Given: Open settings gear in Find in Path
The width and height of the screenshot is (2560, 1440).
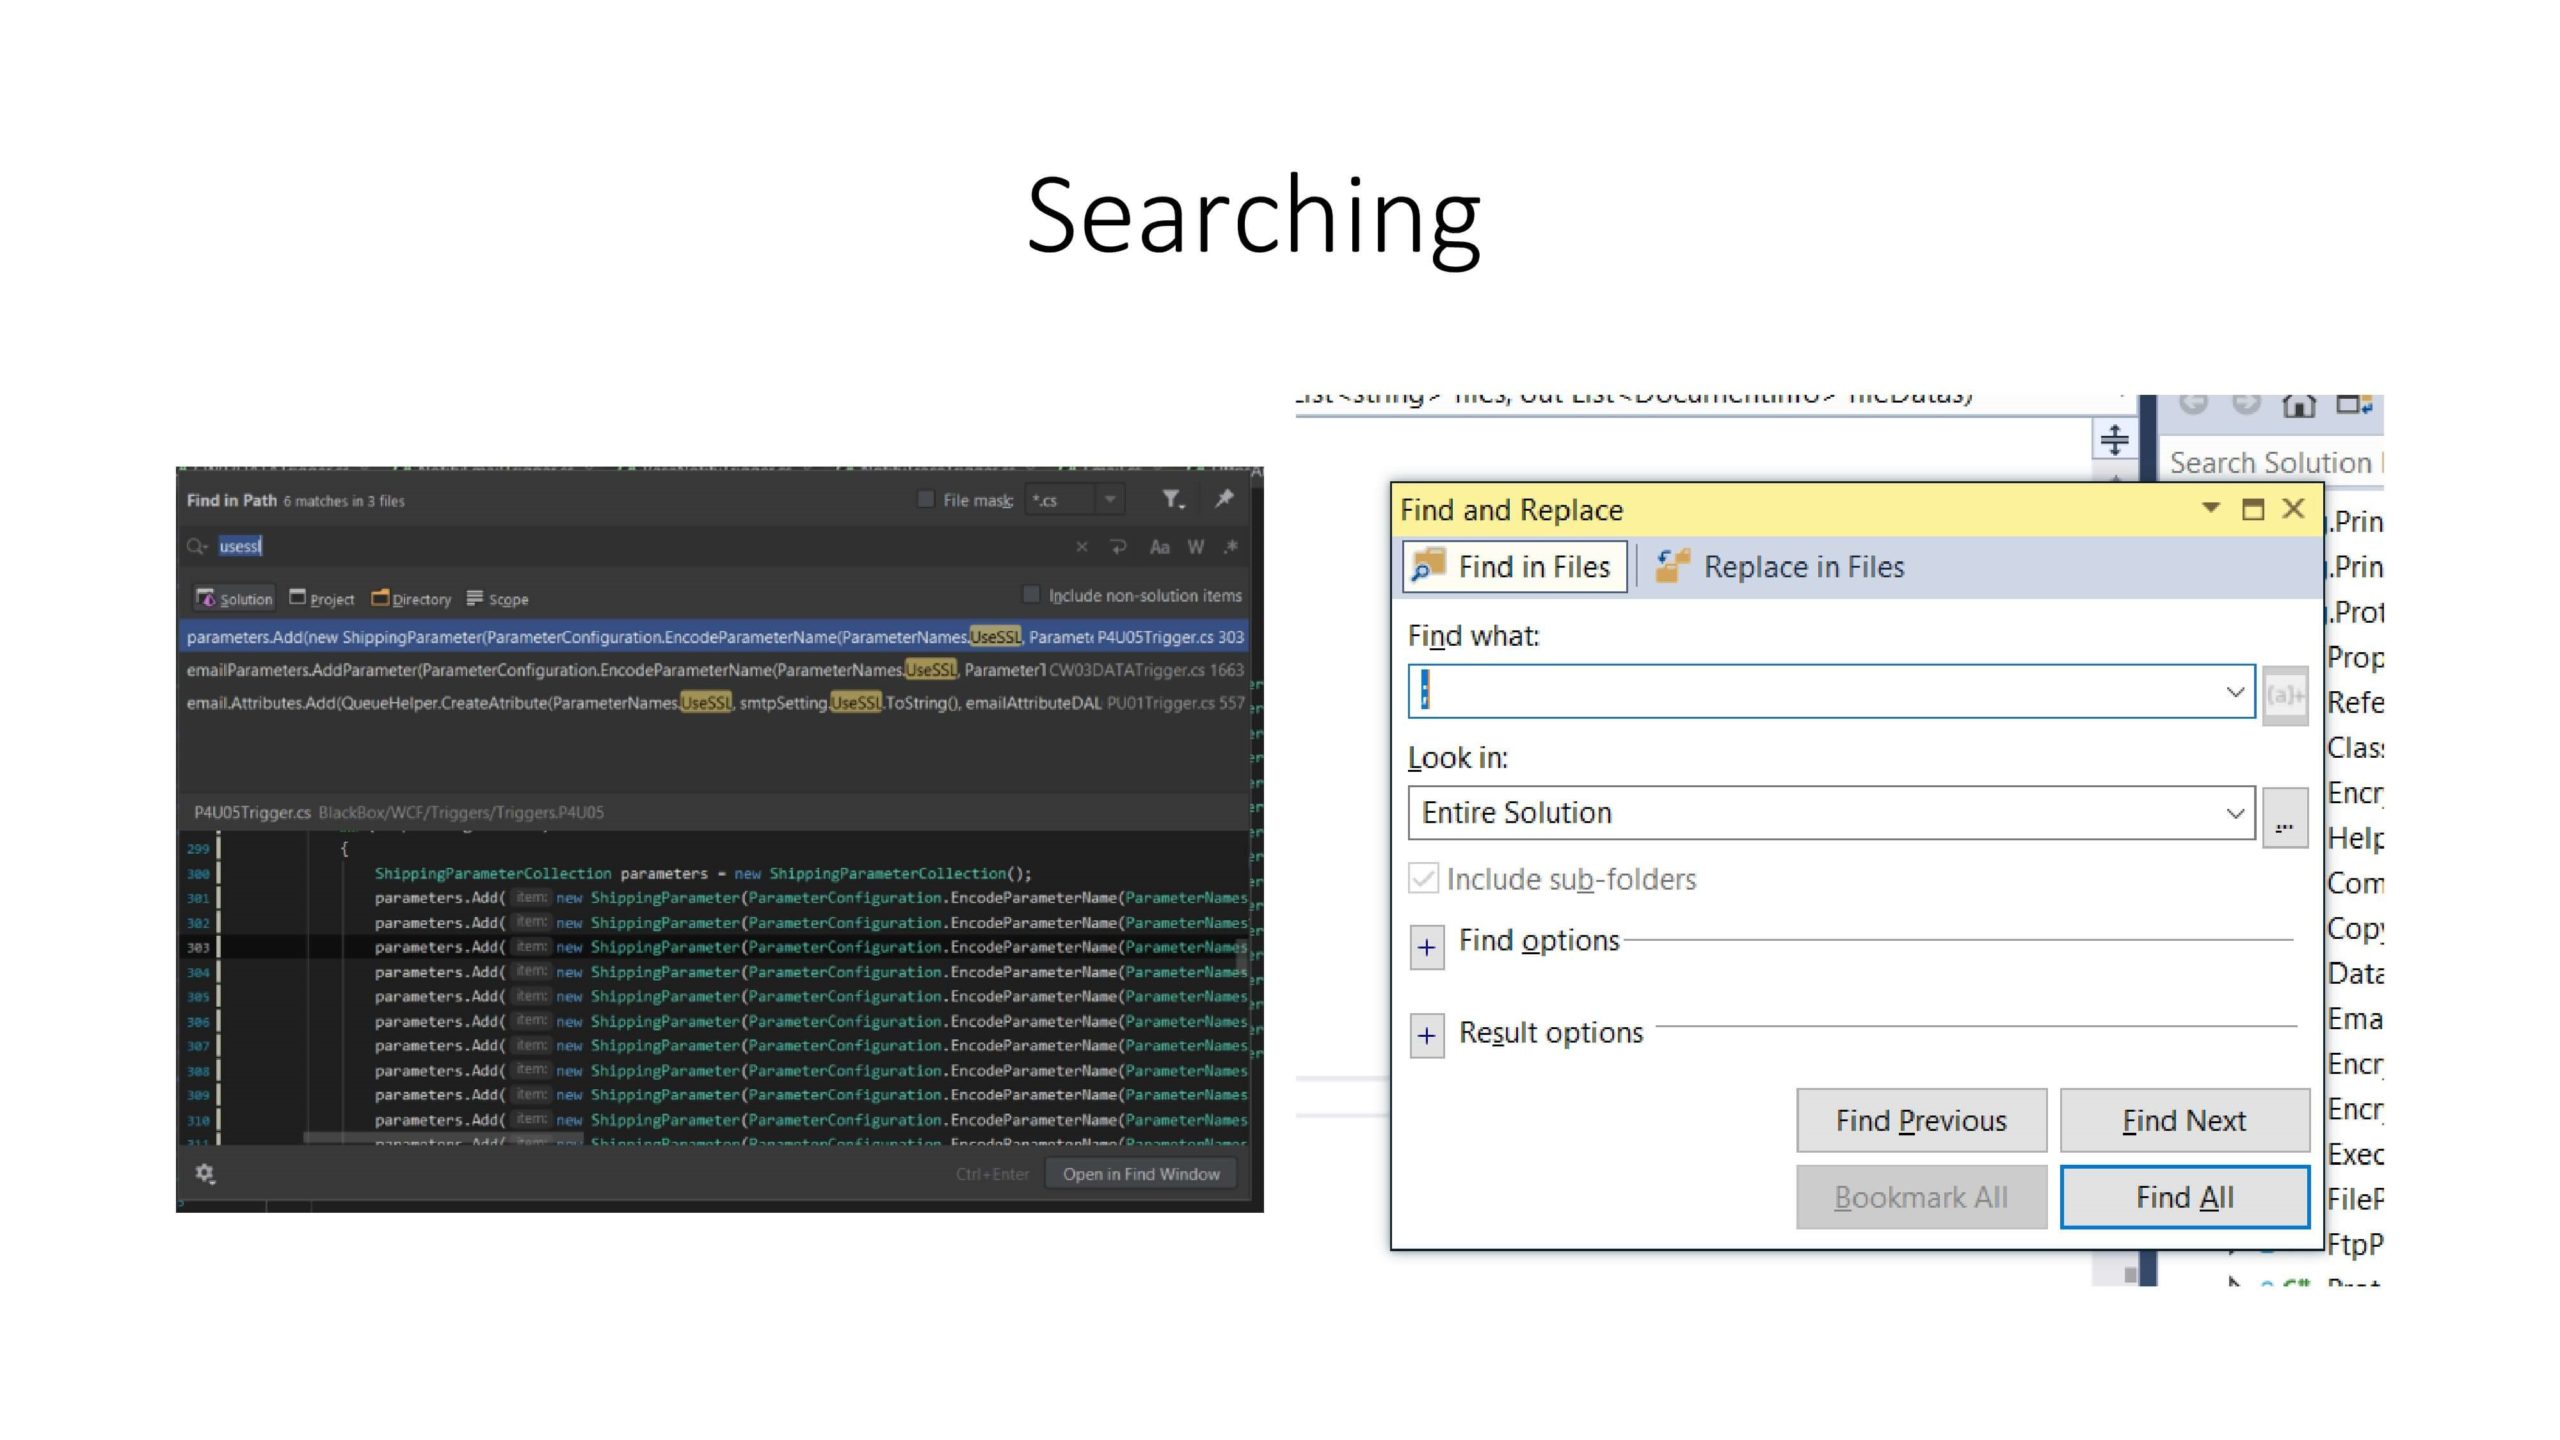Looking at the screenshot, I should [x=205, y=1173].
